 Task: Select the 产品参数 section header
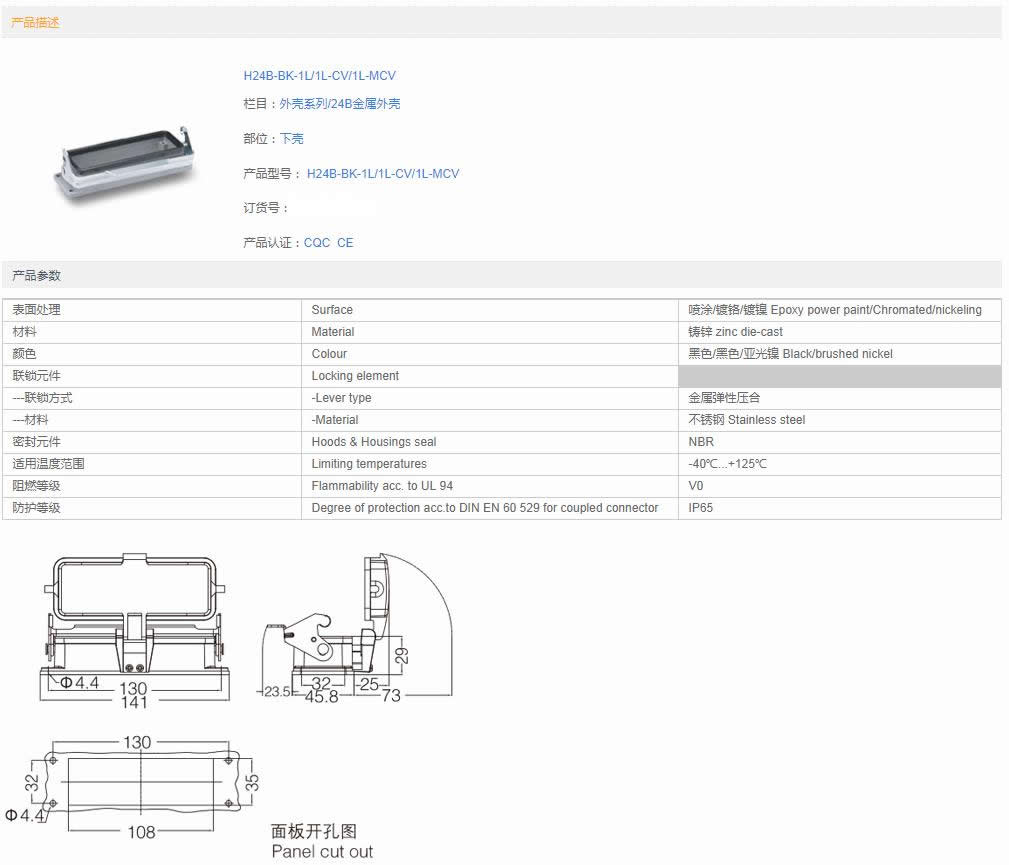(x=36, y=275)
